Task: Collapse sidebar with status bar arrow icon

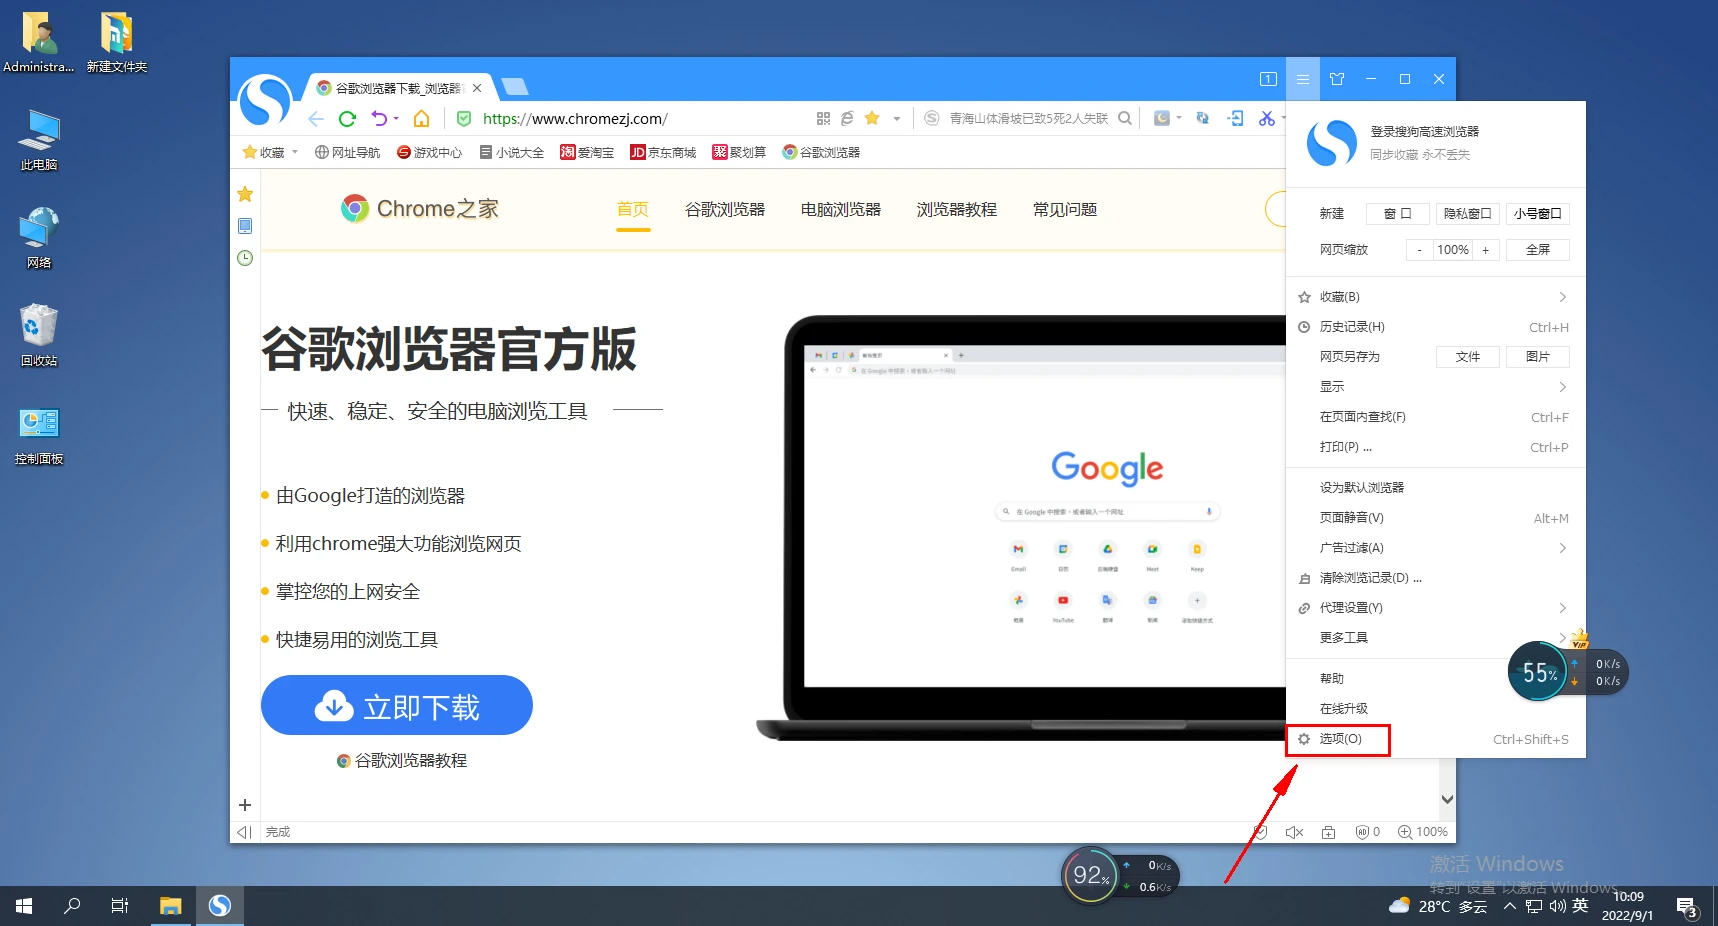Action: point(244,832)
